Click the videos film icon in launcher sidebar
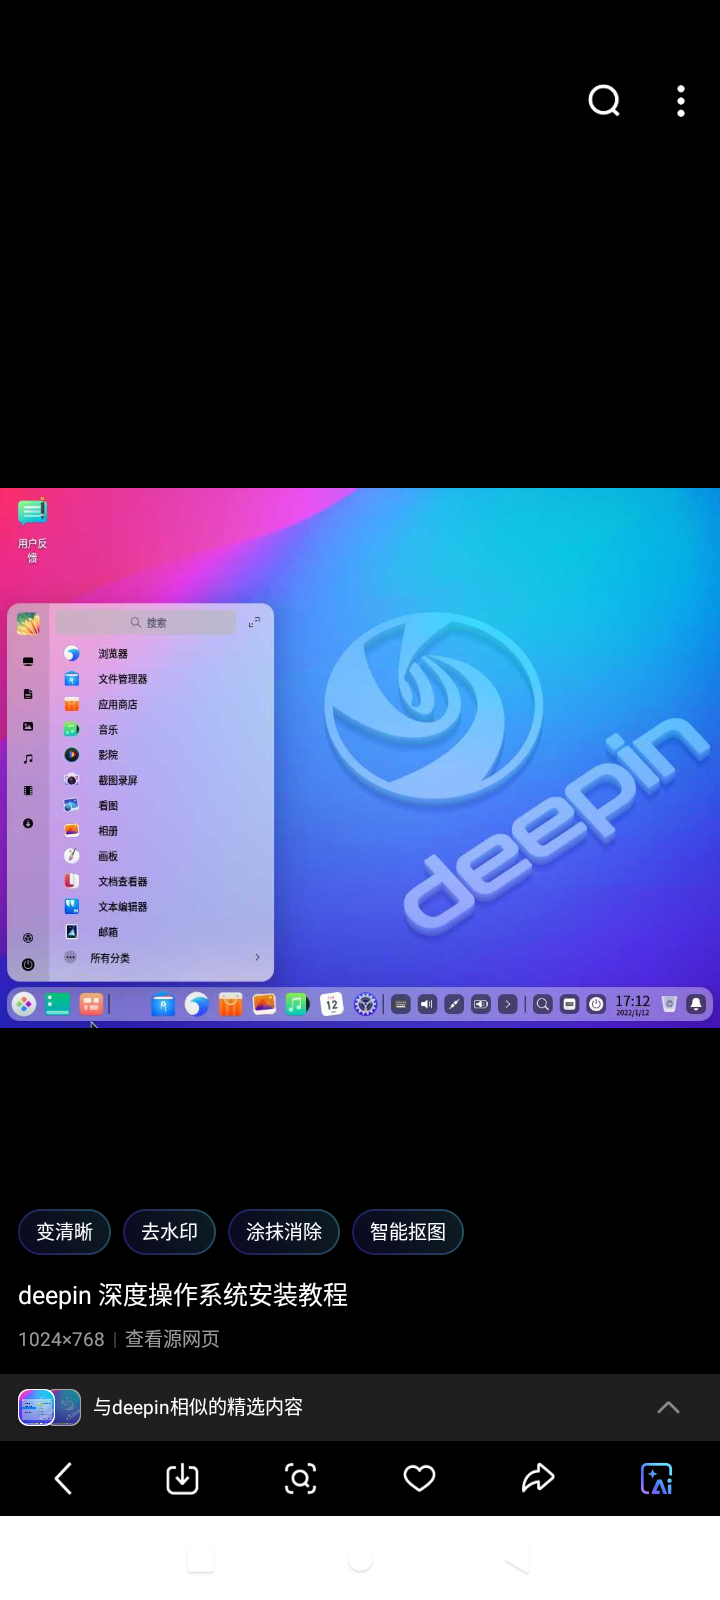 tap(28, 791)
